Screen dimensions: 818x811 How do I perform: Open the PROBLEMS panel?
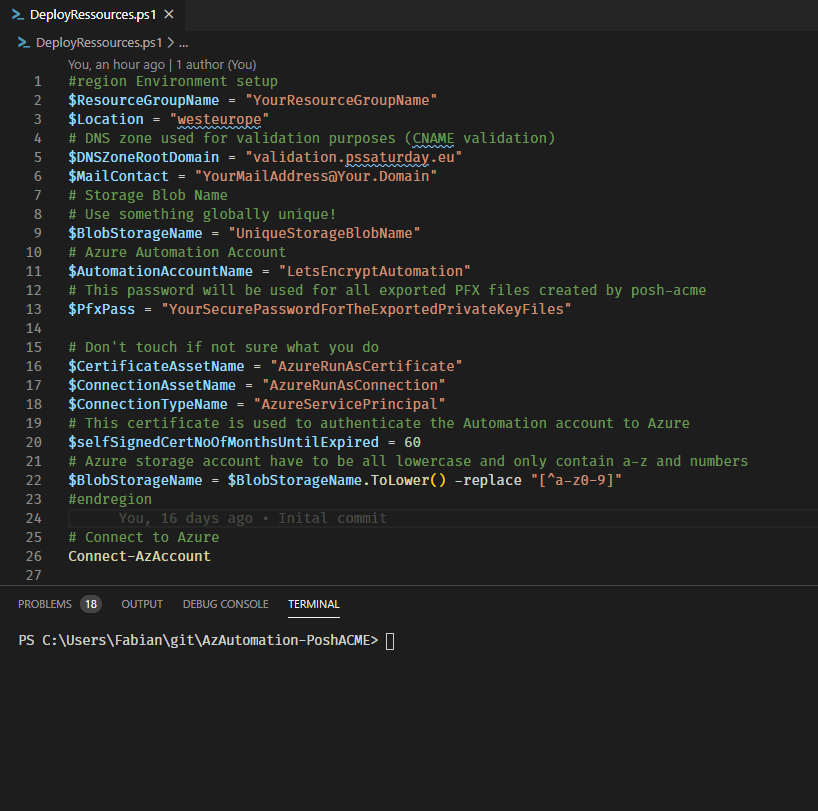45,604
